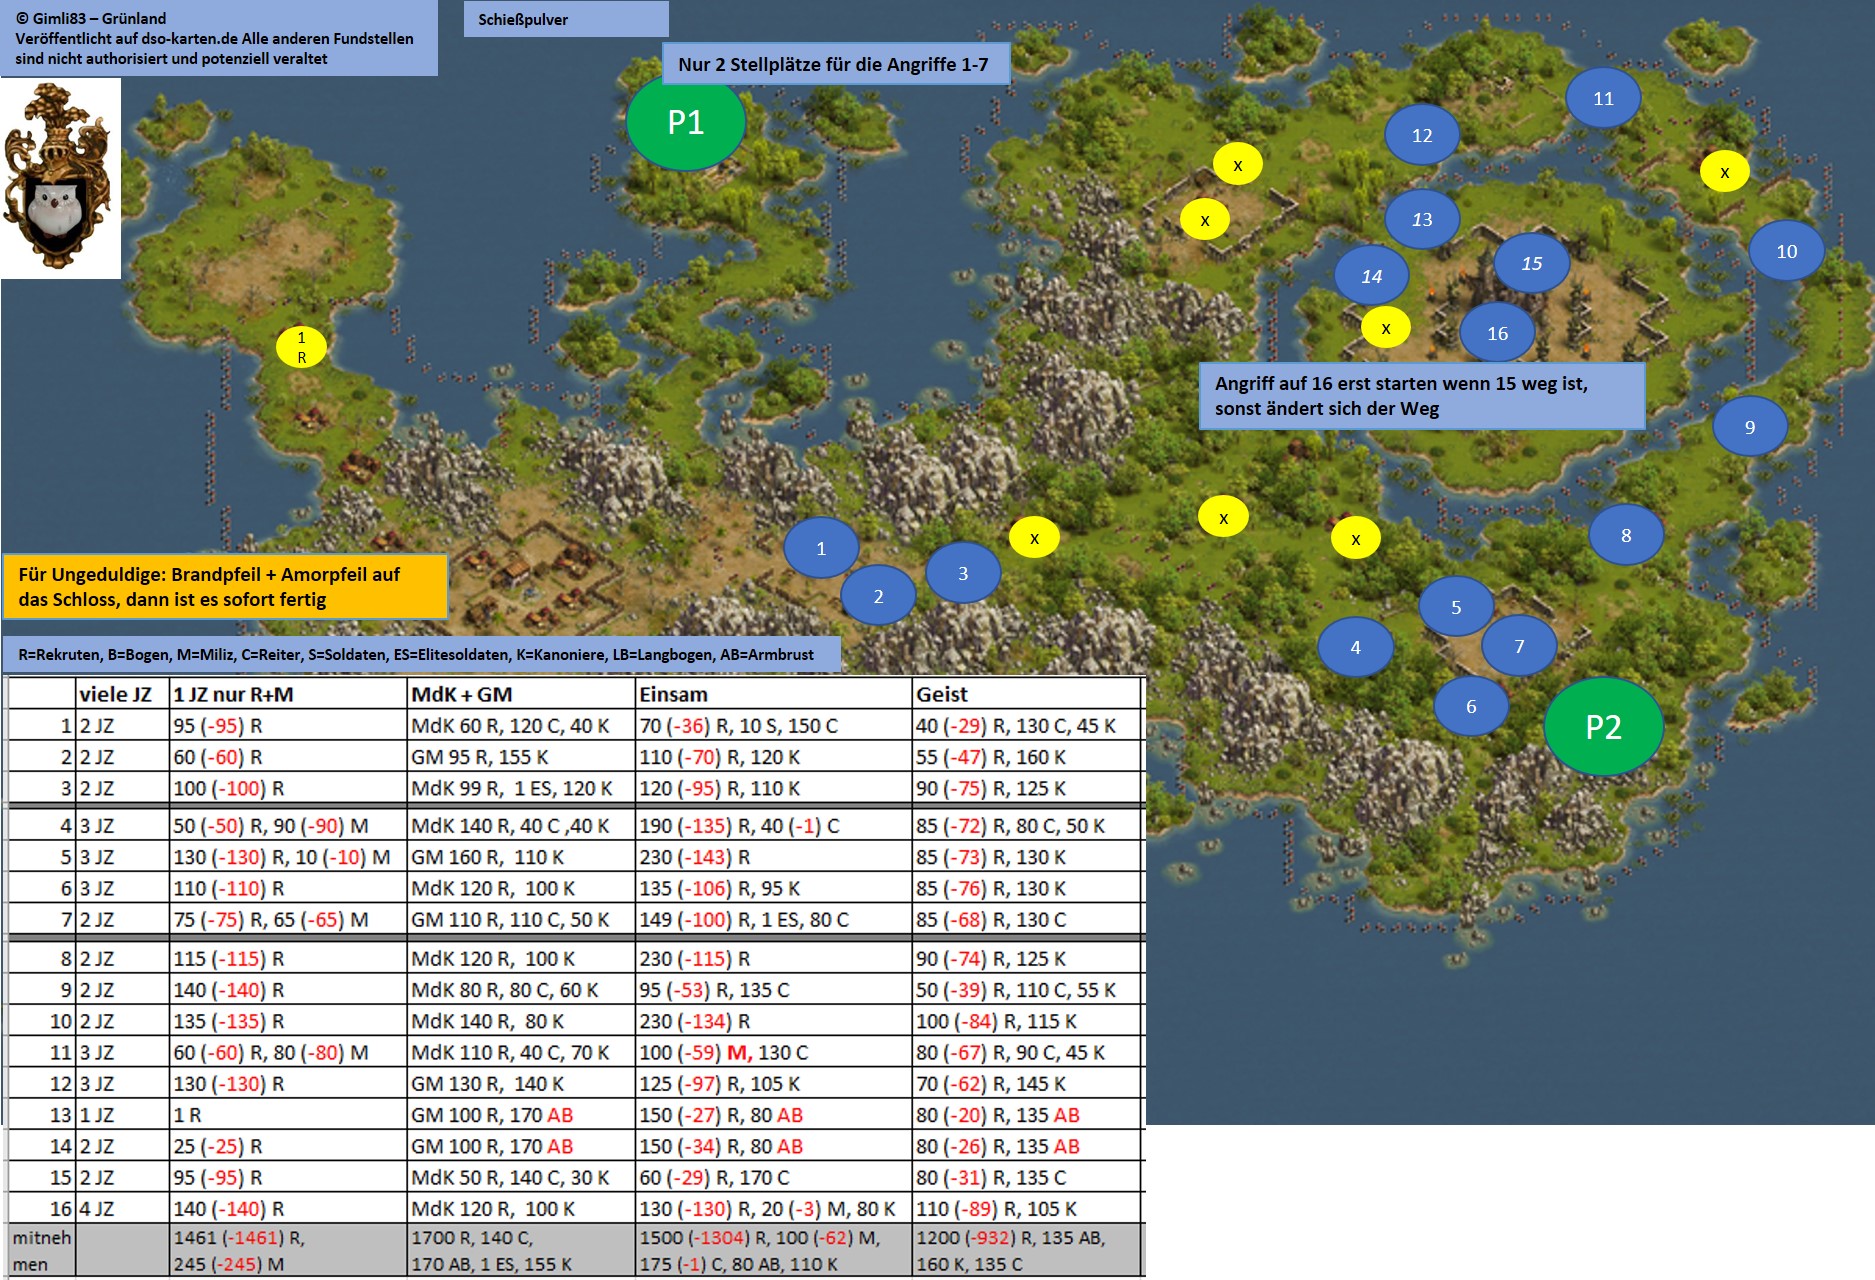Click blue camp marker 8
This screenshot has width=1875, height=1280.
[x=1625, y=535]
